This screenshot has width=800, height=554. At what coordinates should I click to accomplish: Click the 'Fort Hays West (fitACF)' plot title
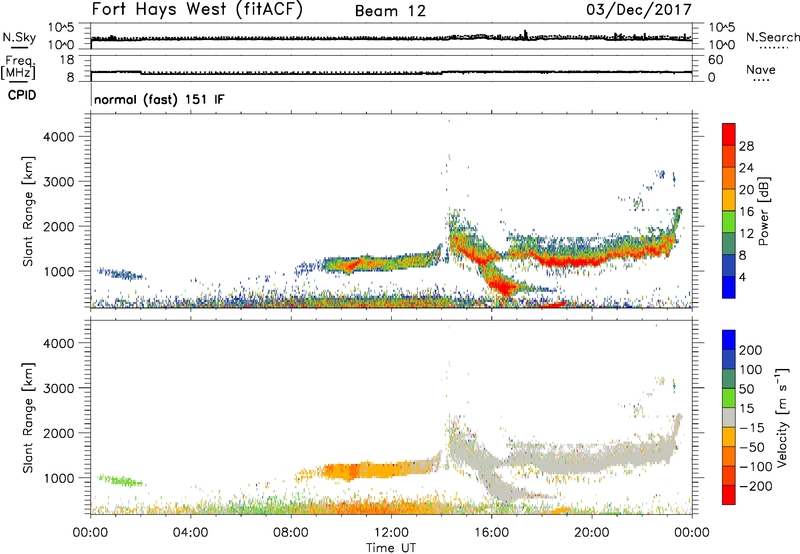pyautogui.click(x=197, y=10)
